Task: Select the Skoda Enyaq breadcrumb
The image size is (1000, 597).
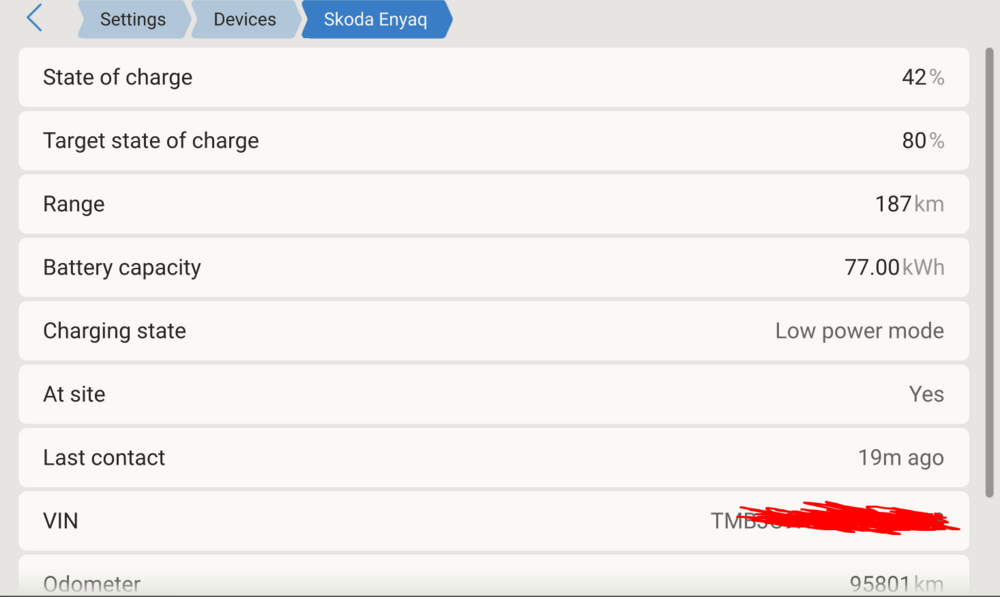Action: click(x=376, y=19)
